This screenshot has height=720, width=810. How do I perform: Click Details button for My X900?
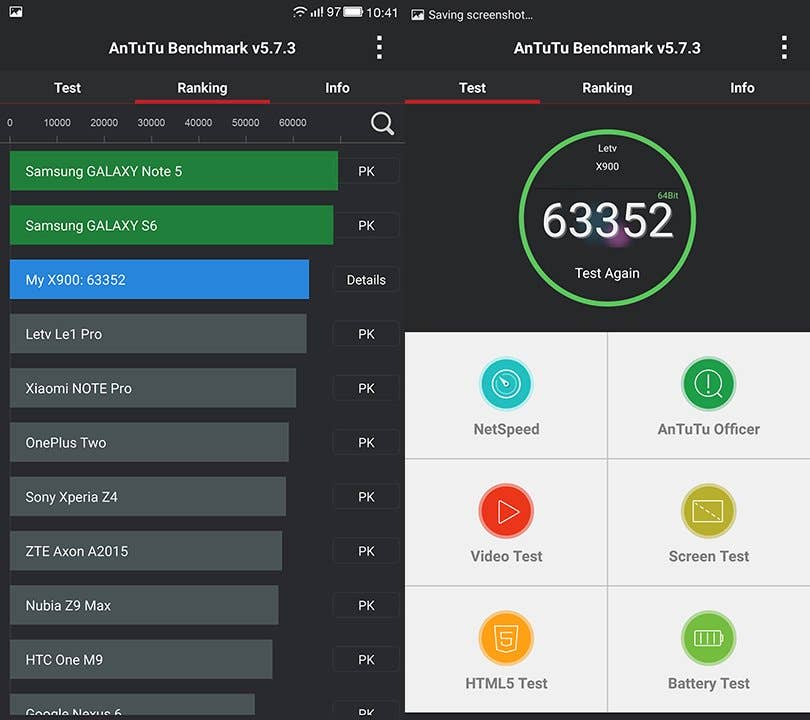coord(366,280)
